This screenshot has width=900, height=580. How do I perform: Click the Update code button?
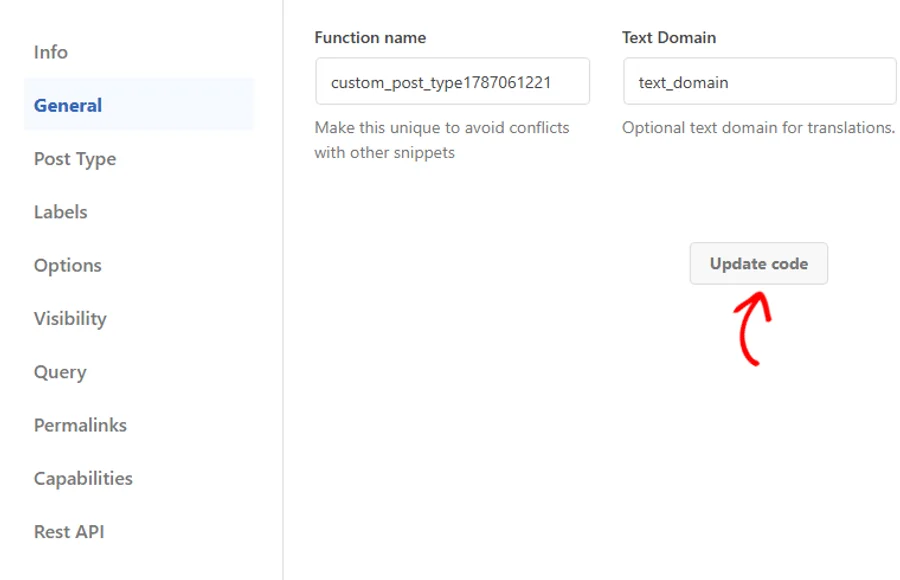tap(759, 264)
